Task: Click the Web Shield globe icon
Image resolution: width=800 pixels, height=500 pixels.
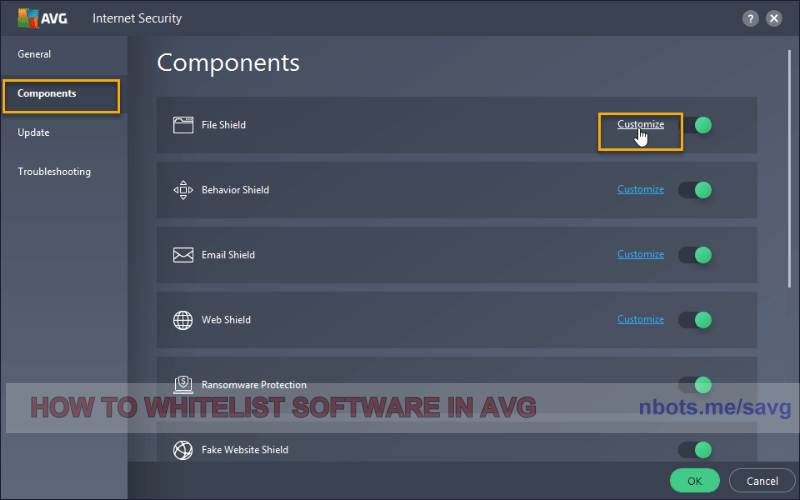Action: [x=183, y=320]
